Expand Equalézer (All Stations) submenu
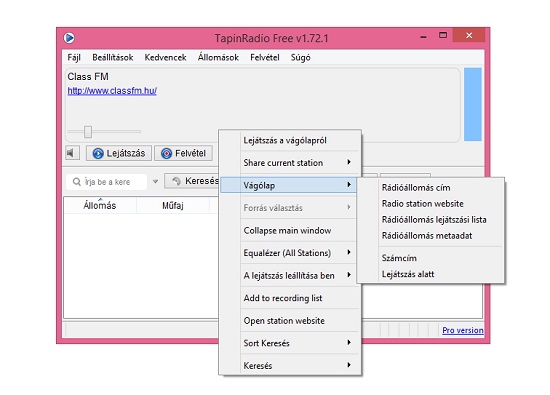 [x=290, y=253]
